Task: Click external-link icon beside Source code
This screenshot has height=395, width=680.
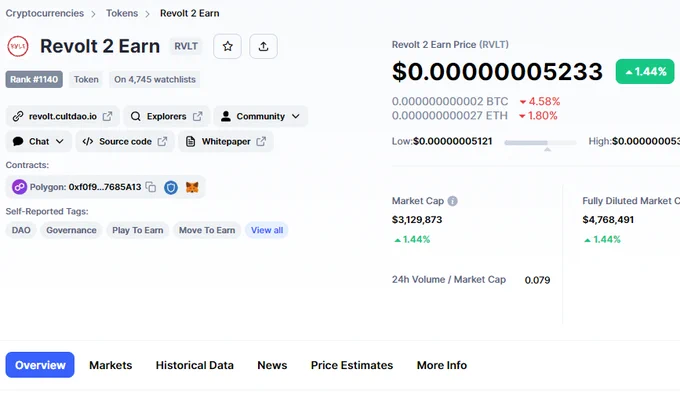Action: 162,141
